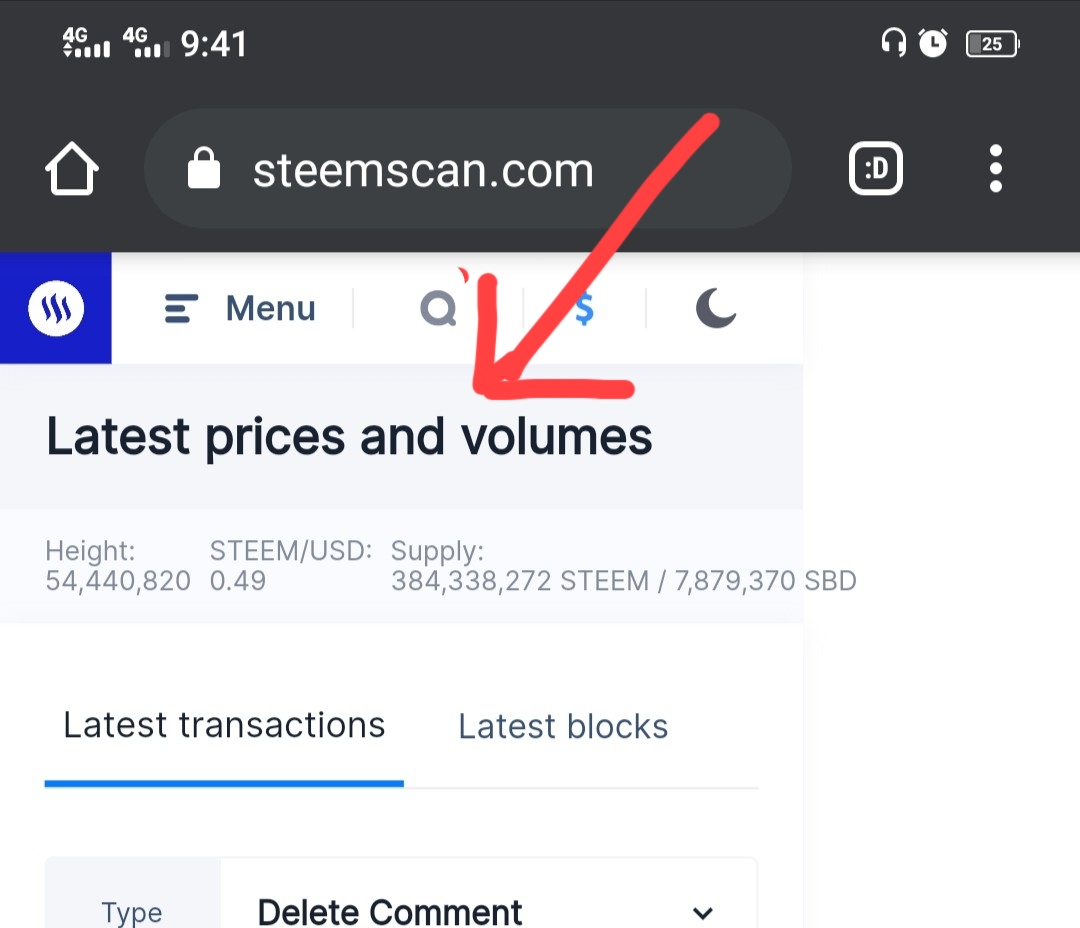This screenshot has height=928, width=1080.
Task: Tap the battery indicator in status bar
Action: 993,44
